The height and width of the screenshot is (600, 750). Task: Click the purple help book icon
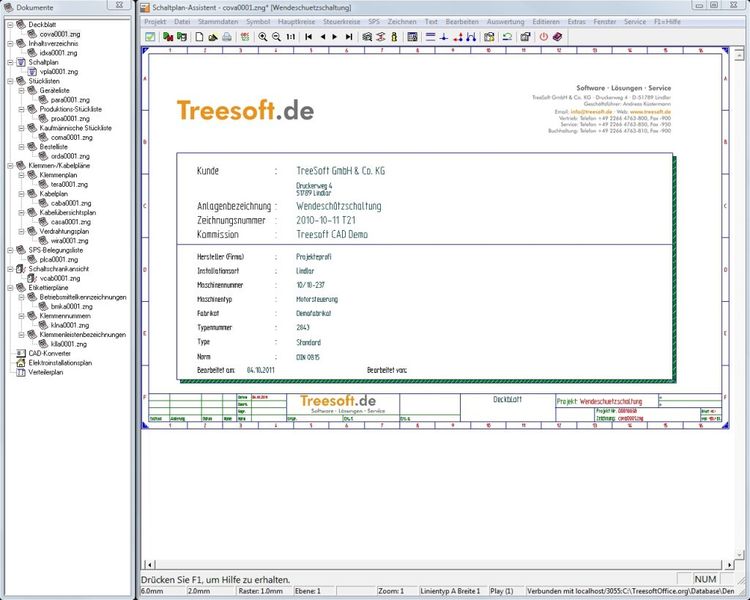tap(557, 37)
